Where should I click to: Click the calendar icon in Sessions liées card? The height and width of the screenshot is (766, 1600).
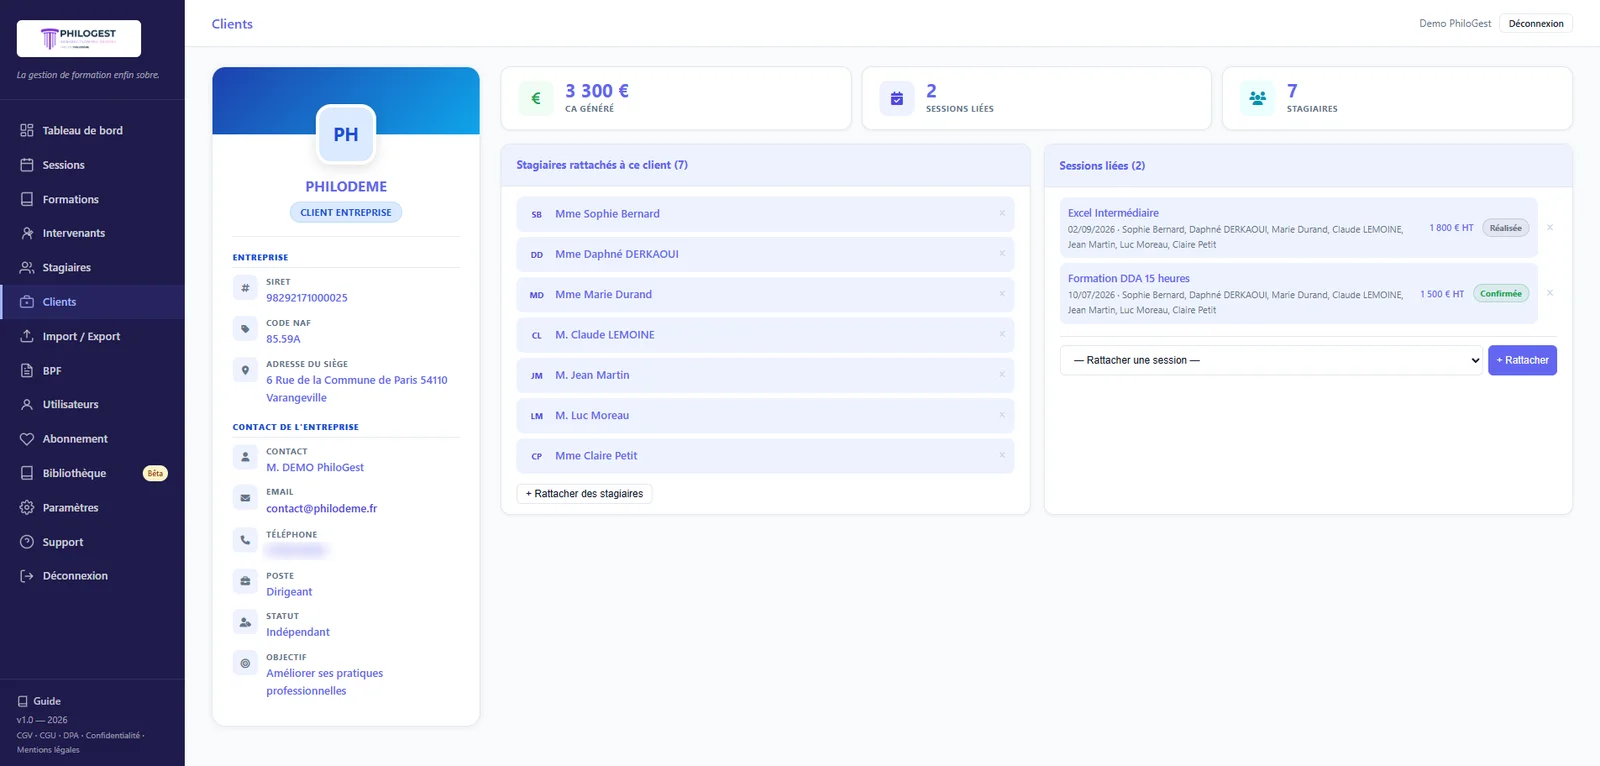click(897, 98)
